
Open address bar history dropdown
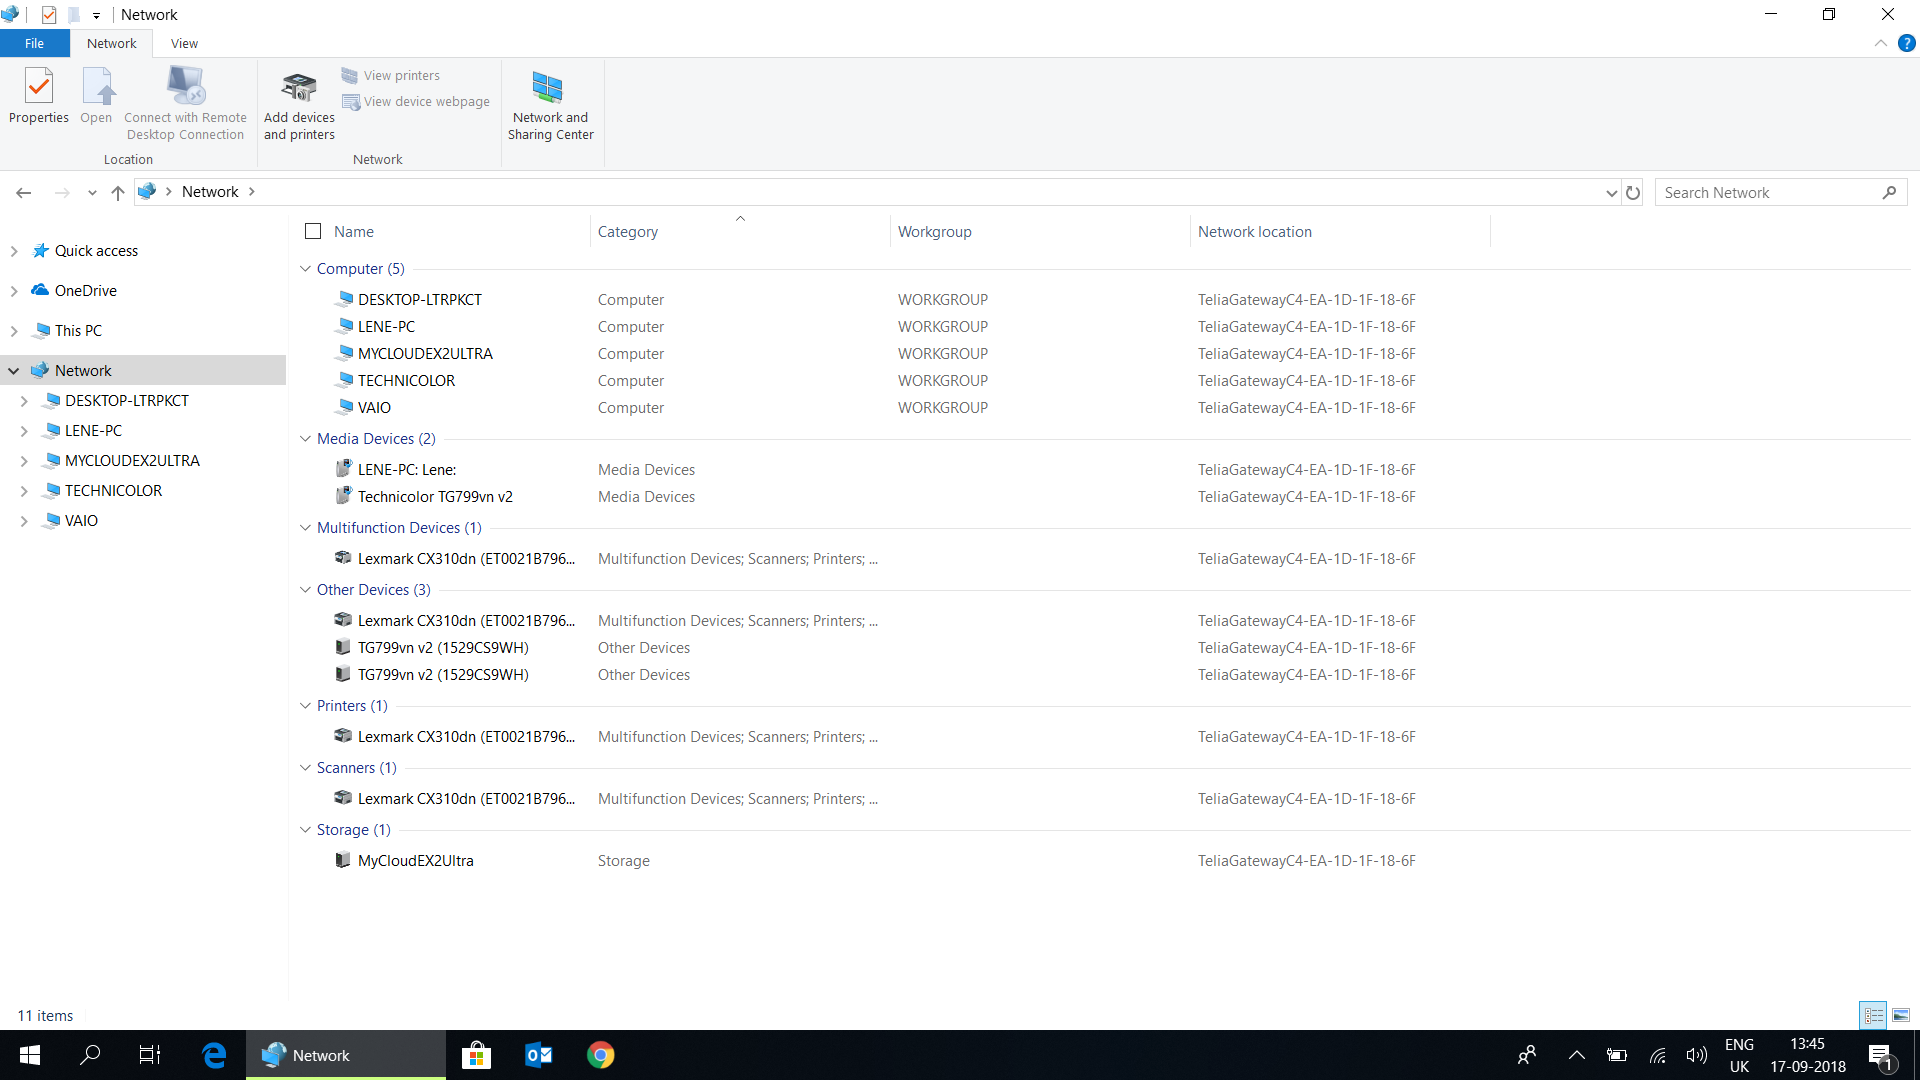1611,192
